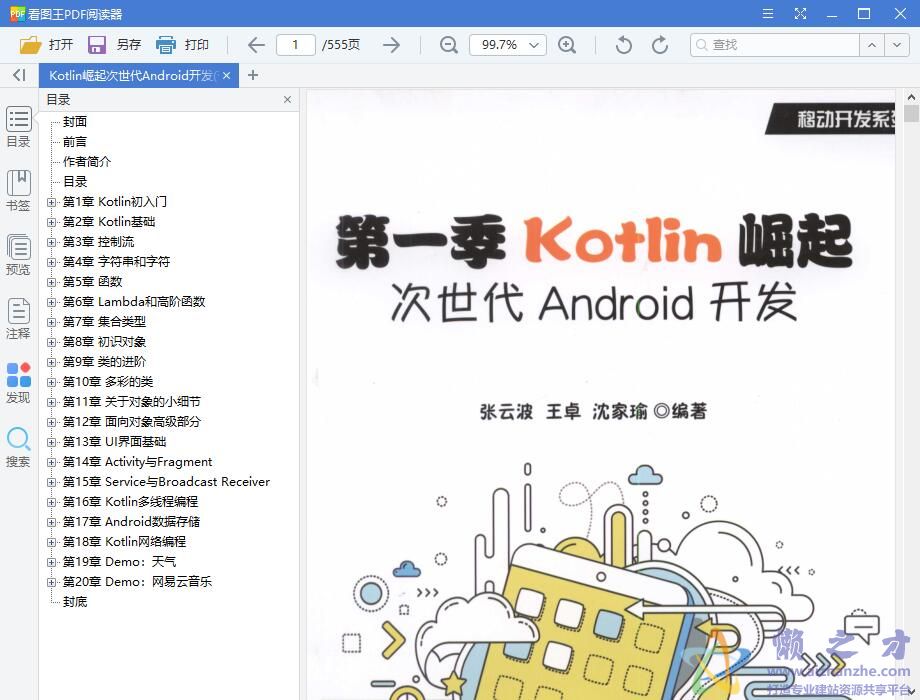Expand 第8章 初识对象
Viewport: 920px width, 700px height.
52,342
